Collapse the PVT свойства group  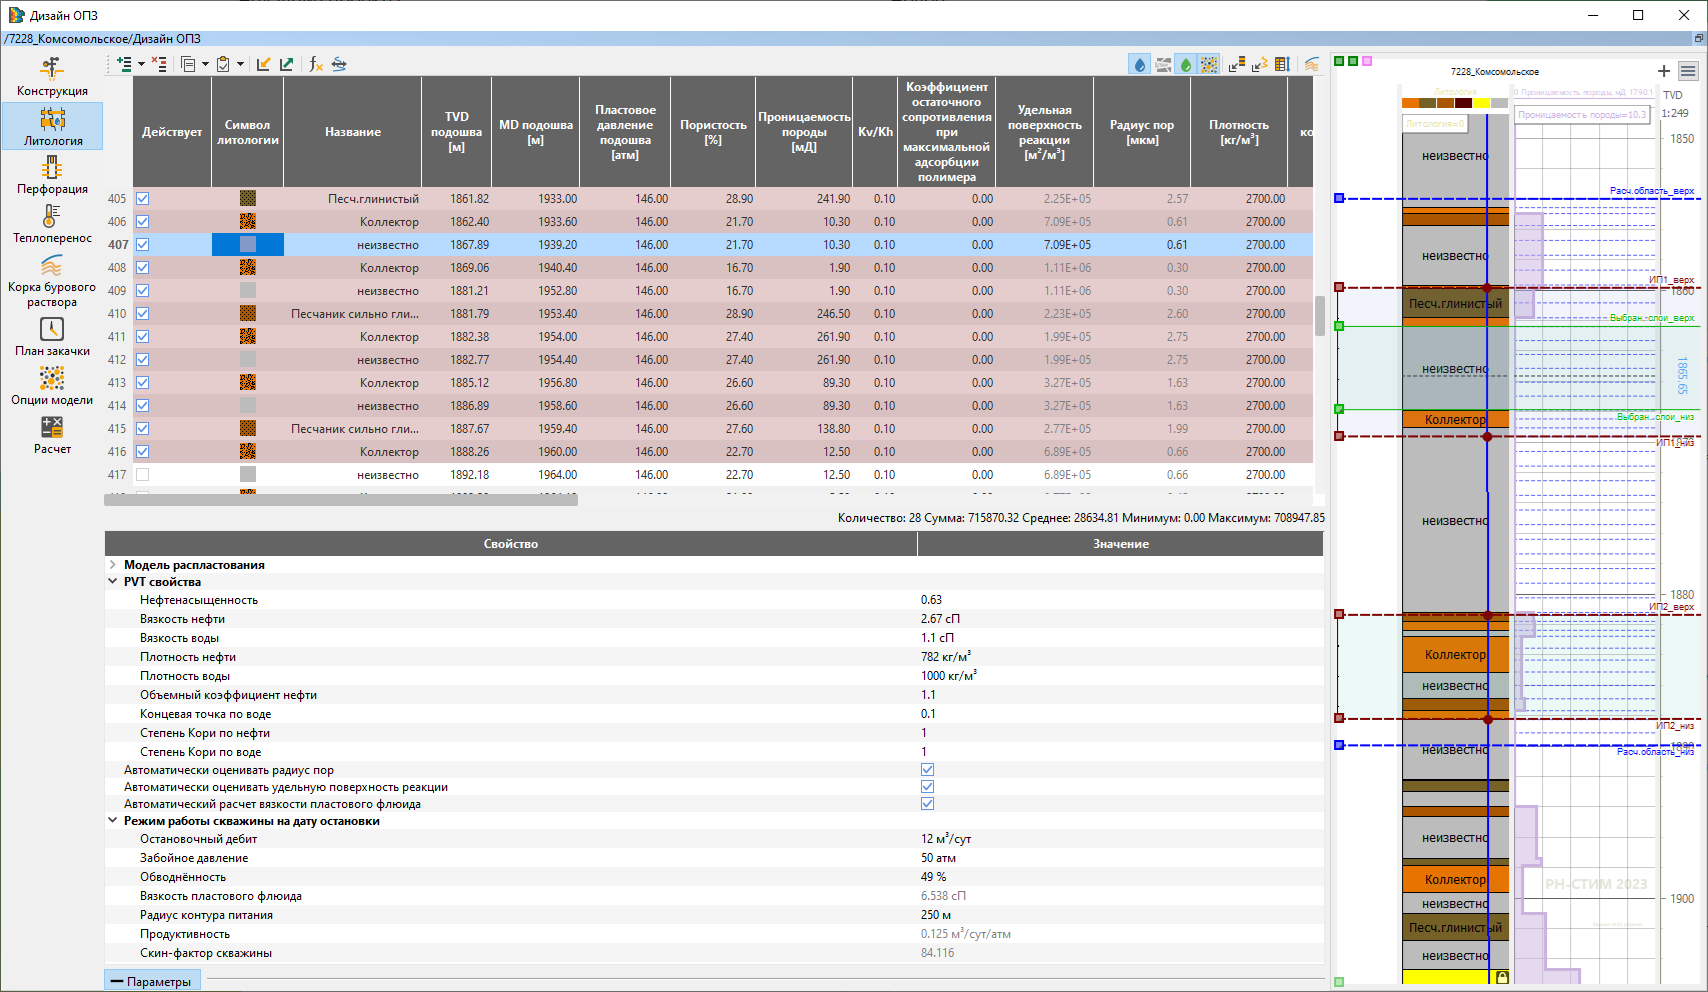tap(113, 582)
